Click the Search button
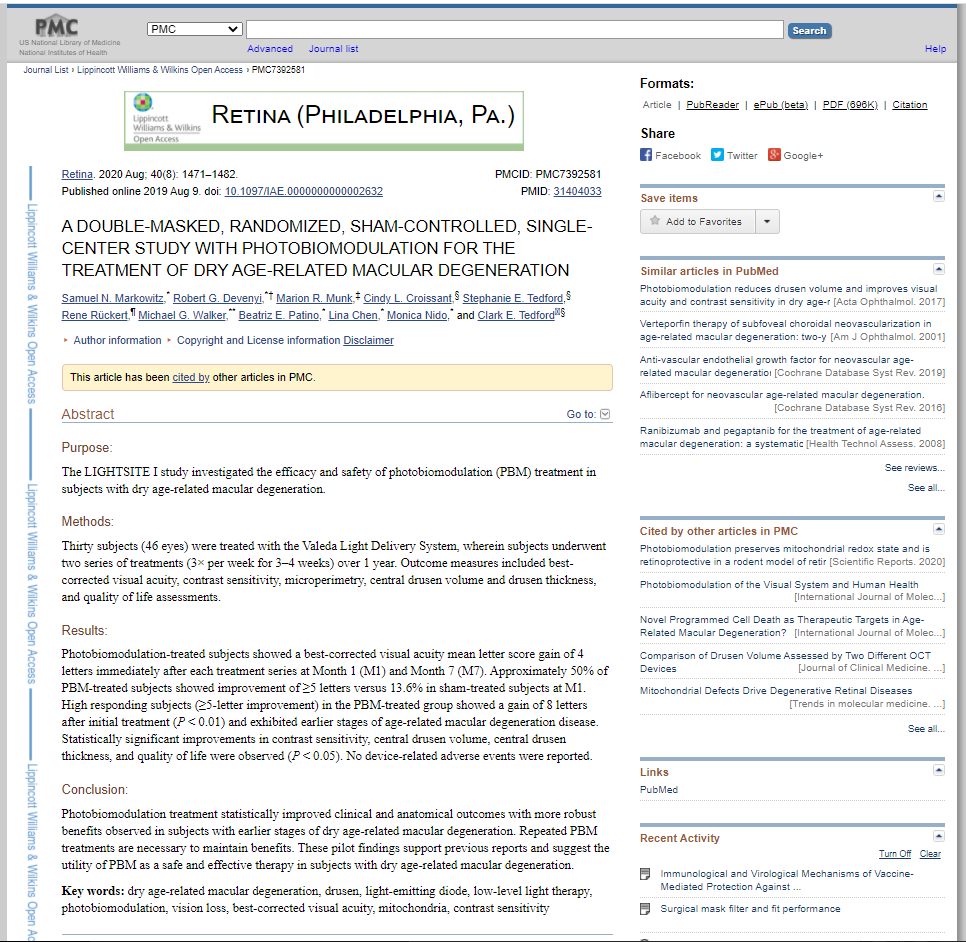 tap(810, 30)
